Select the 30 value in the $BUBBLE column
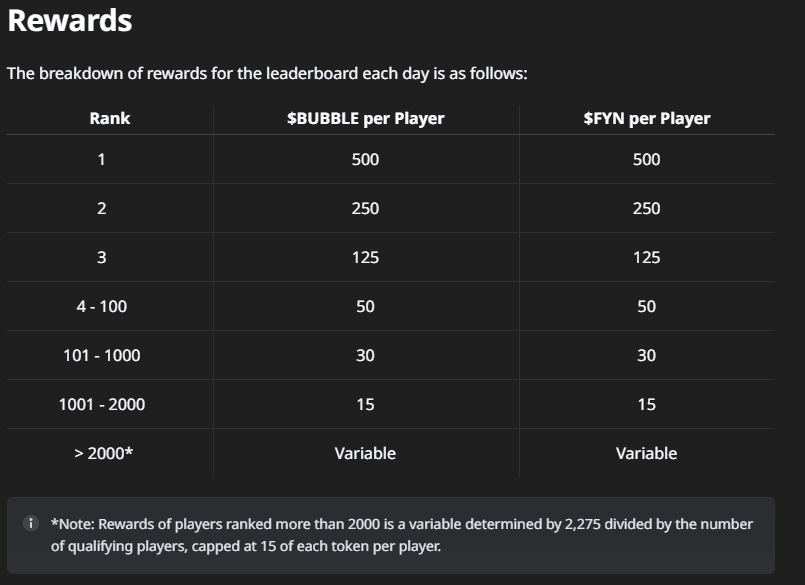This screenshot has height=585, width=805. (x=365, y=355)
